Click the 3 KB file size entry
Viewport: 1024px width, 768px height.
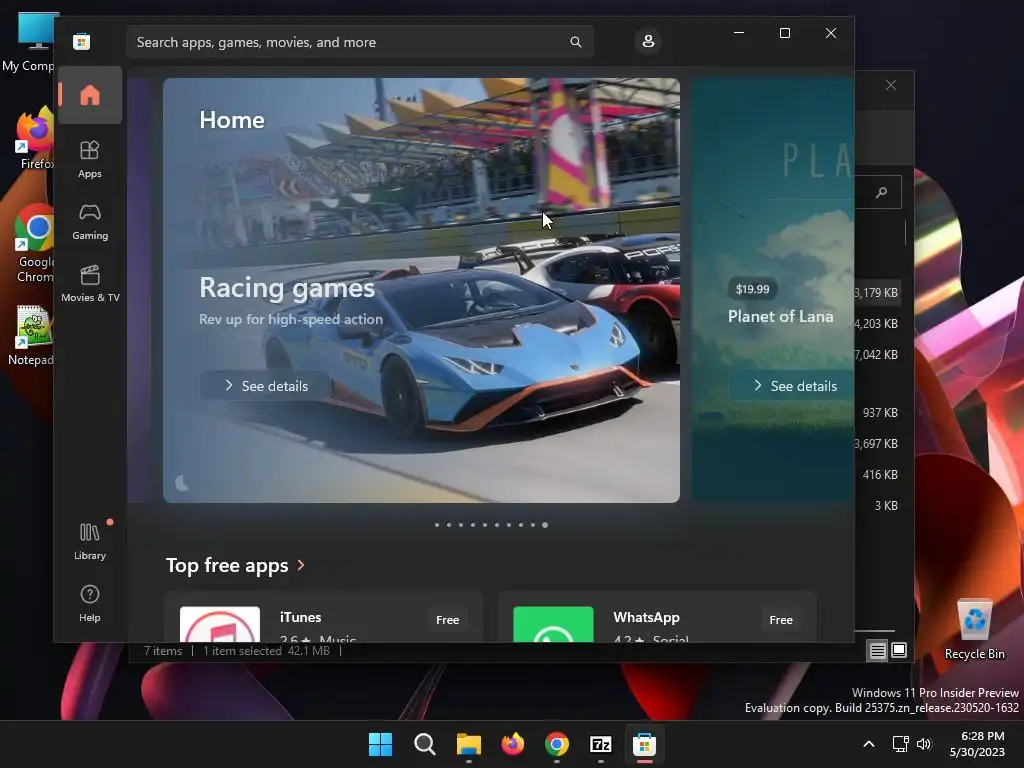[x=886, y=505]
